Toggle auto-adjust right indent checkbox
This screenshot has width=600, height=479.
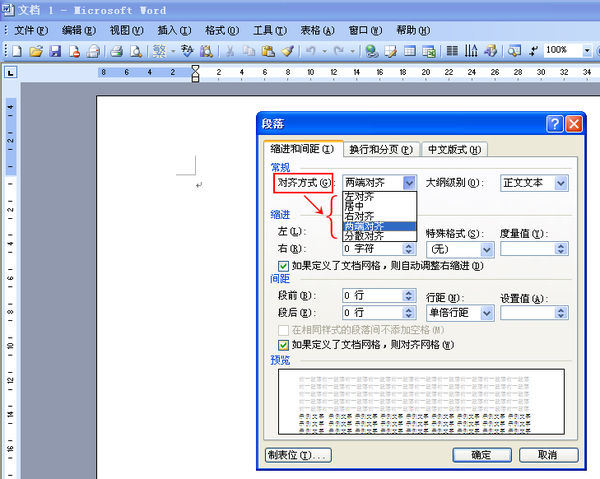[283, 266]
